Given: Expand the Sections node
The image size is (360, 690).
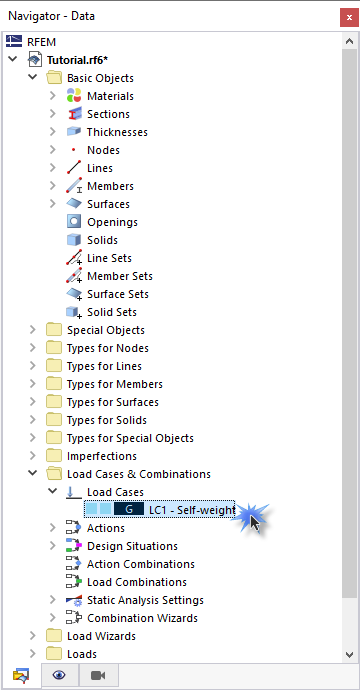Looking at the screenshot, I should point(52,114).
